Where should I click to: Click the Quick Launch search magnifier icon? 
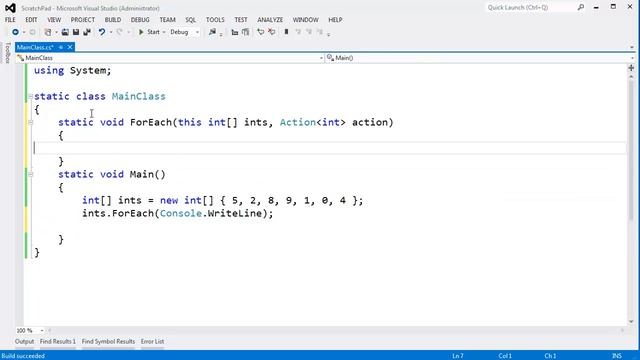click(580, 7)
